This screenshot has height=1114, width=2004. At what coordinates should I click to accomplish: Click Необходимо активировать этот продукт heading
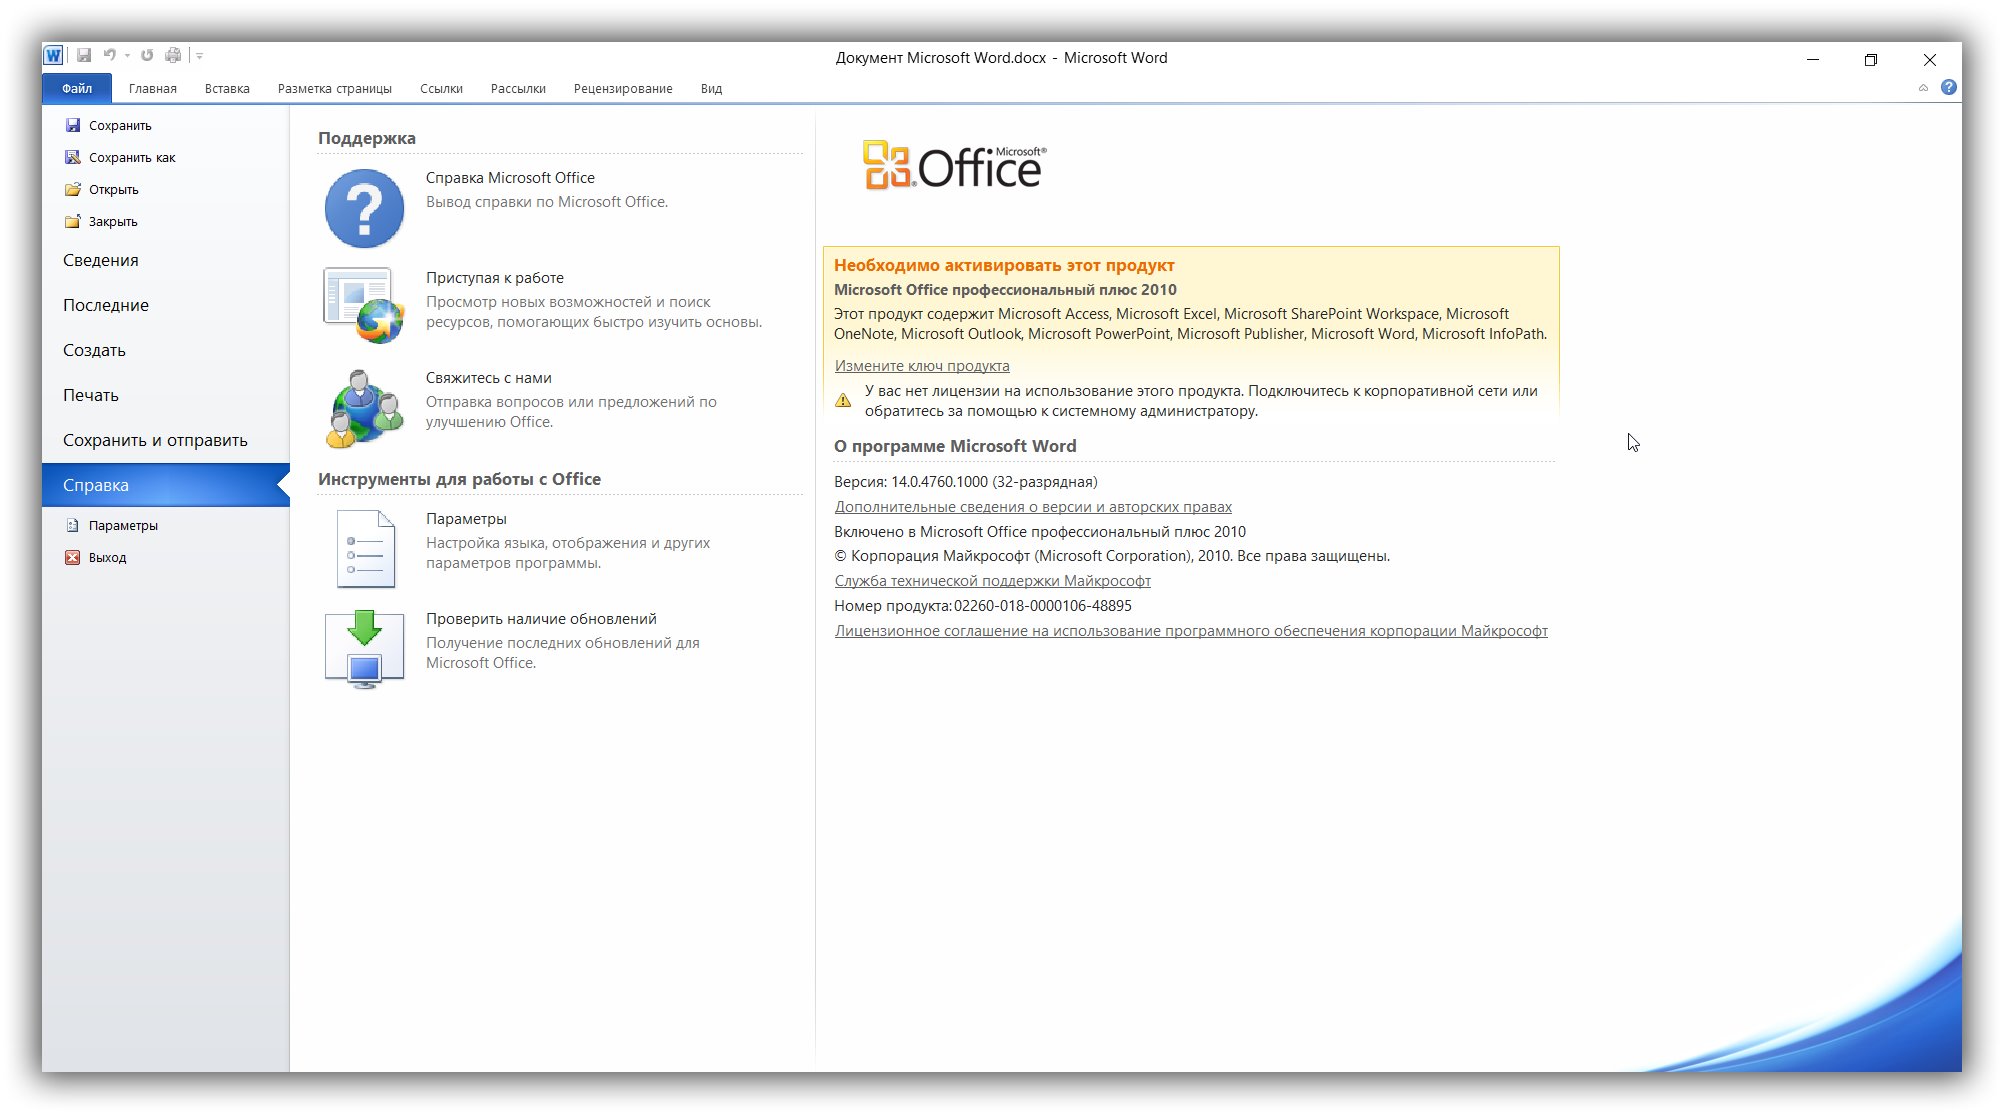(x=1004, y=265)
